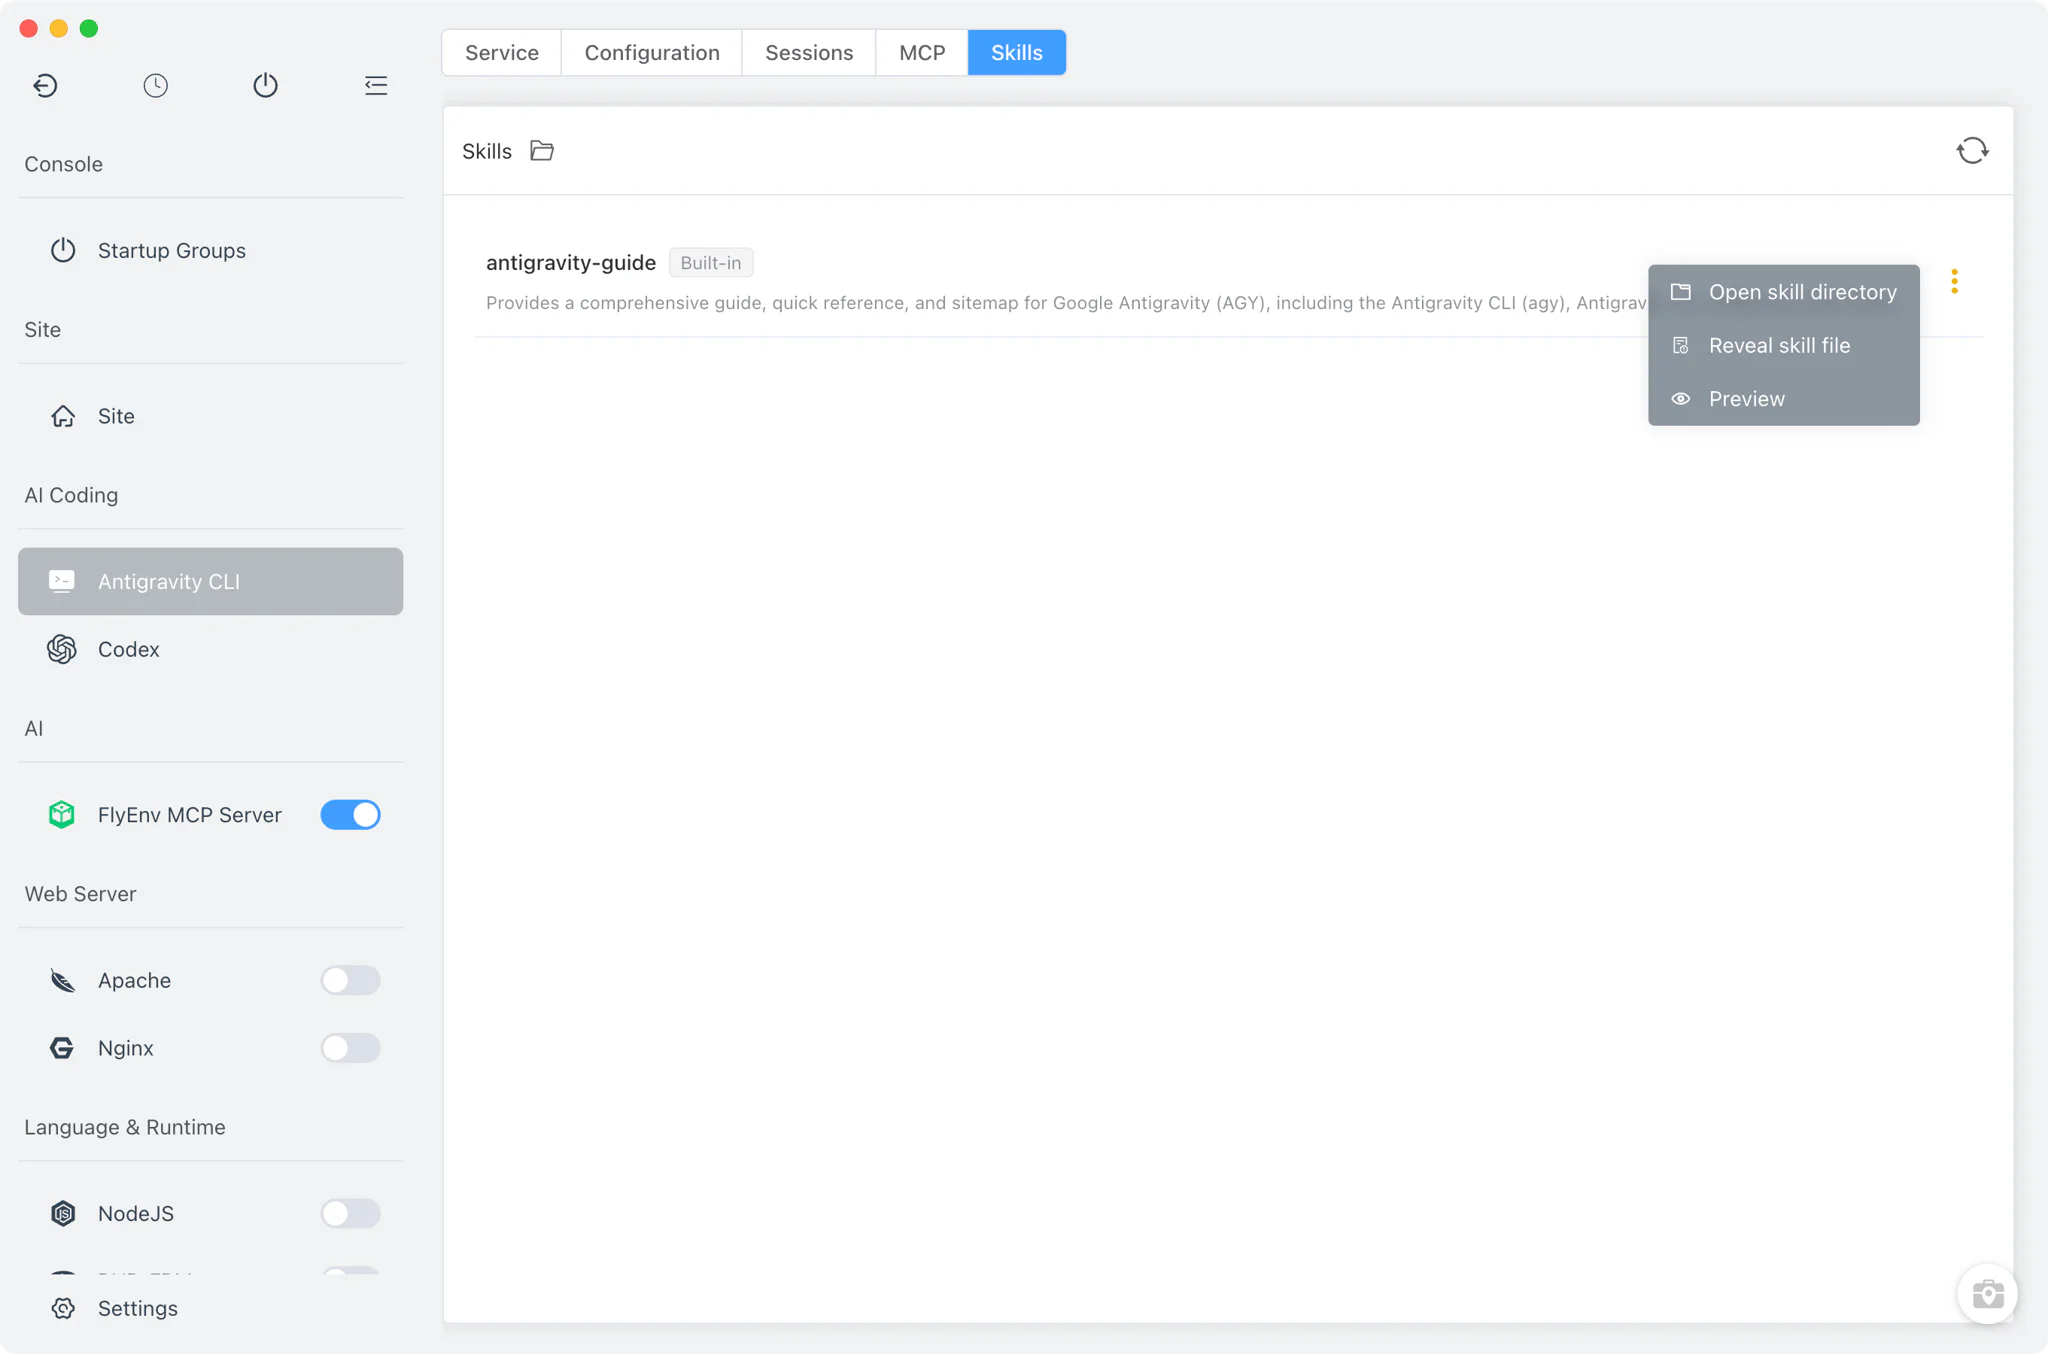Image resolution: width=2048 pixels, height=1354 pixels.
Task: Switch on the NodeJS toggle
Action: (350, 1214)
